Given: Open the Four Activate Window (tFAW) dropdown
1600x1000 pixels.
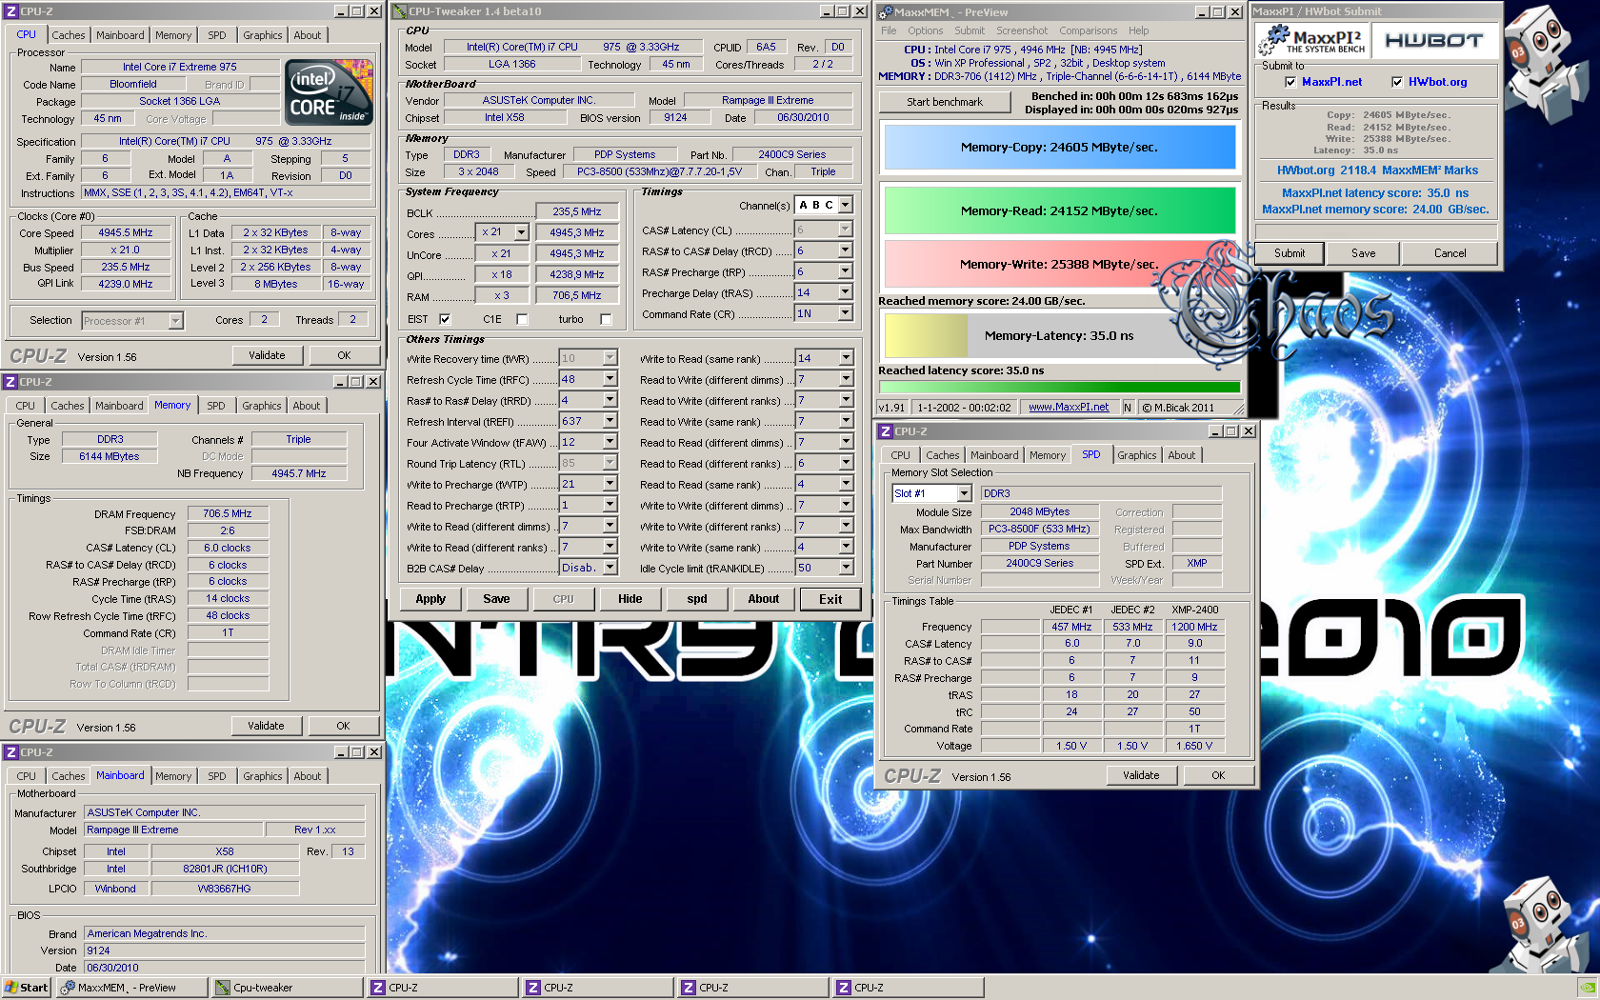Looking at the screenshot, I should (x=609, y=442).
